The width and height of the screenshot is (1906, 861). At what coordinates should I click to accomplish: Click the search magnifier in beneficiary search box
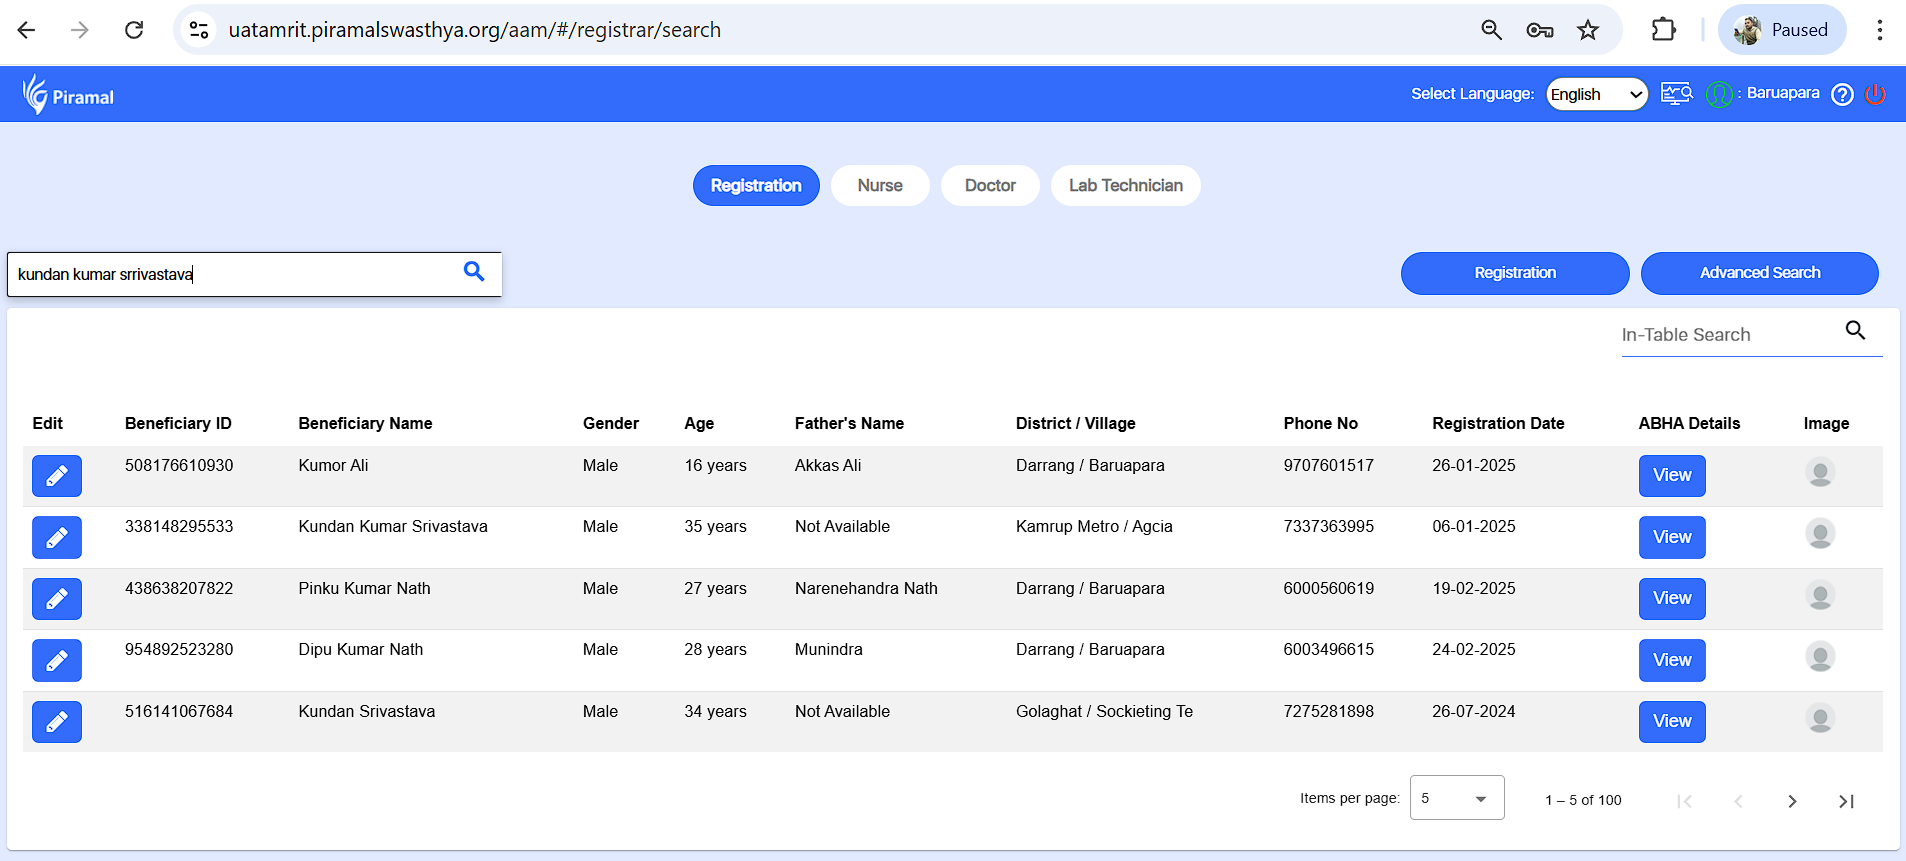click(x=474, y=272)
